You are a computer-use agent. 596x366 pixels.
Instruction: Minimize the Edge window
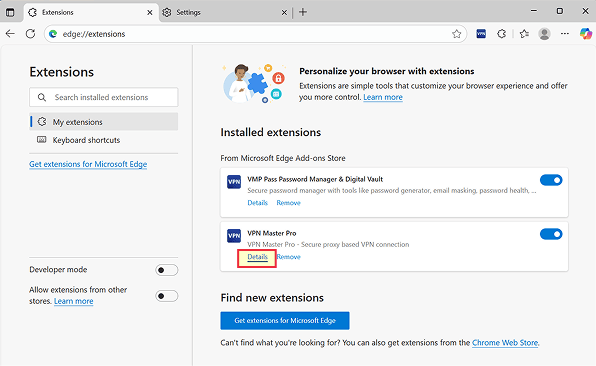[x=534, y=11]
